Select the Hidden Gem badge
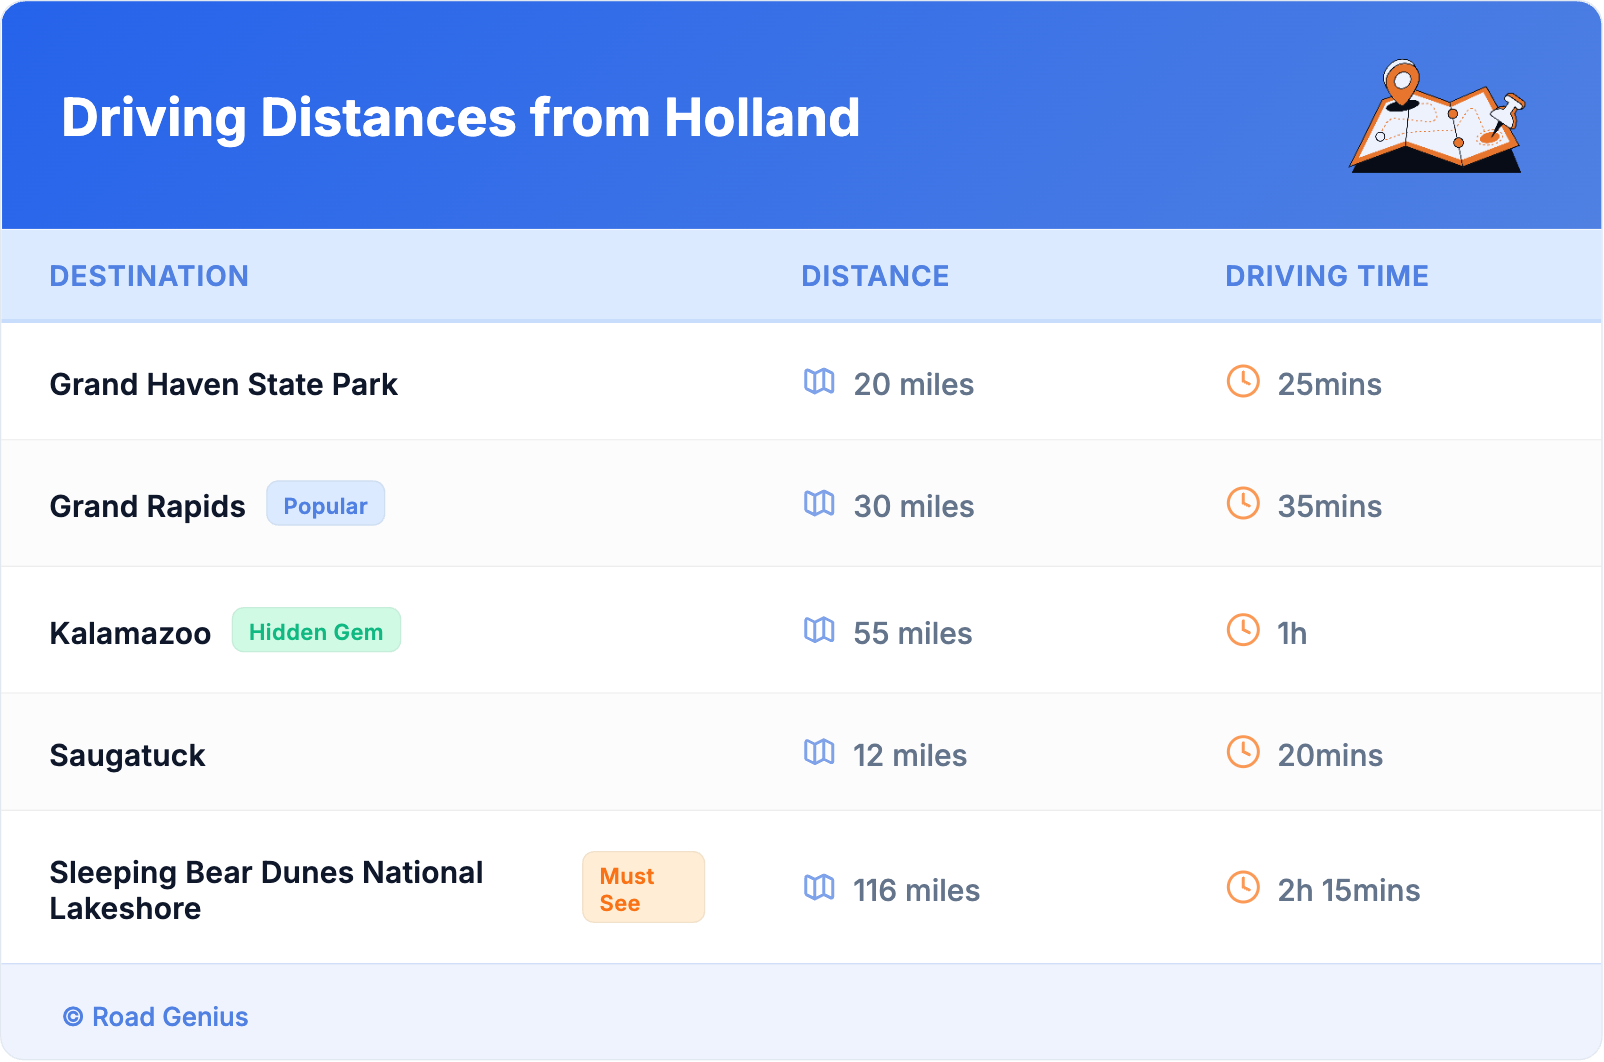 316,631
